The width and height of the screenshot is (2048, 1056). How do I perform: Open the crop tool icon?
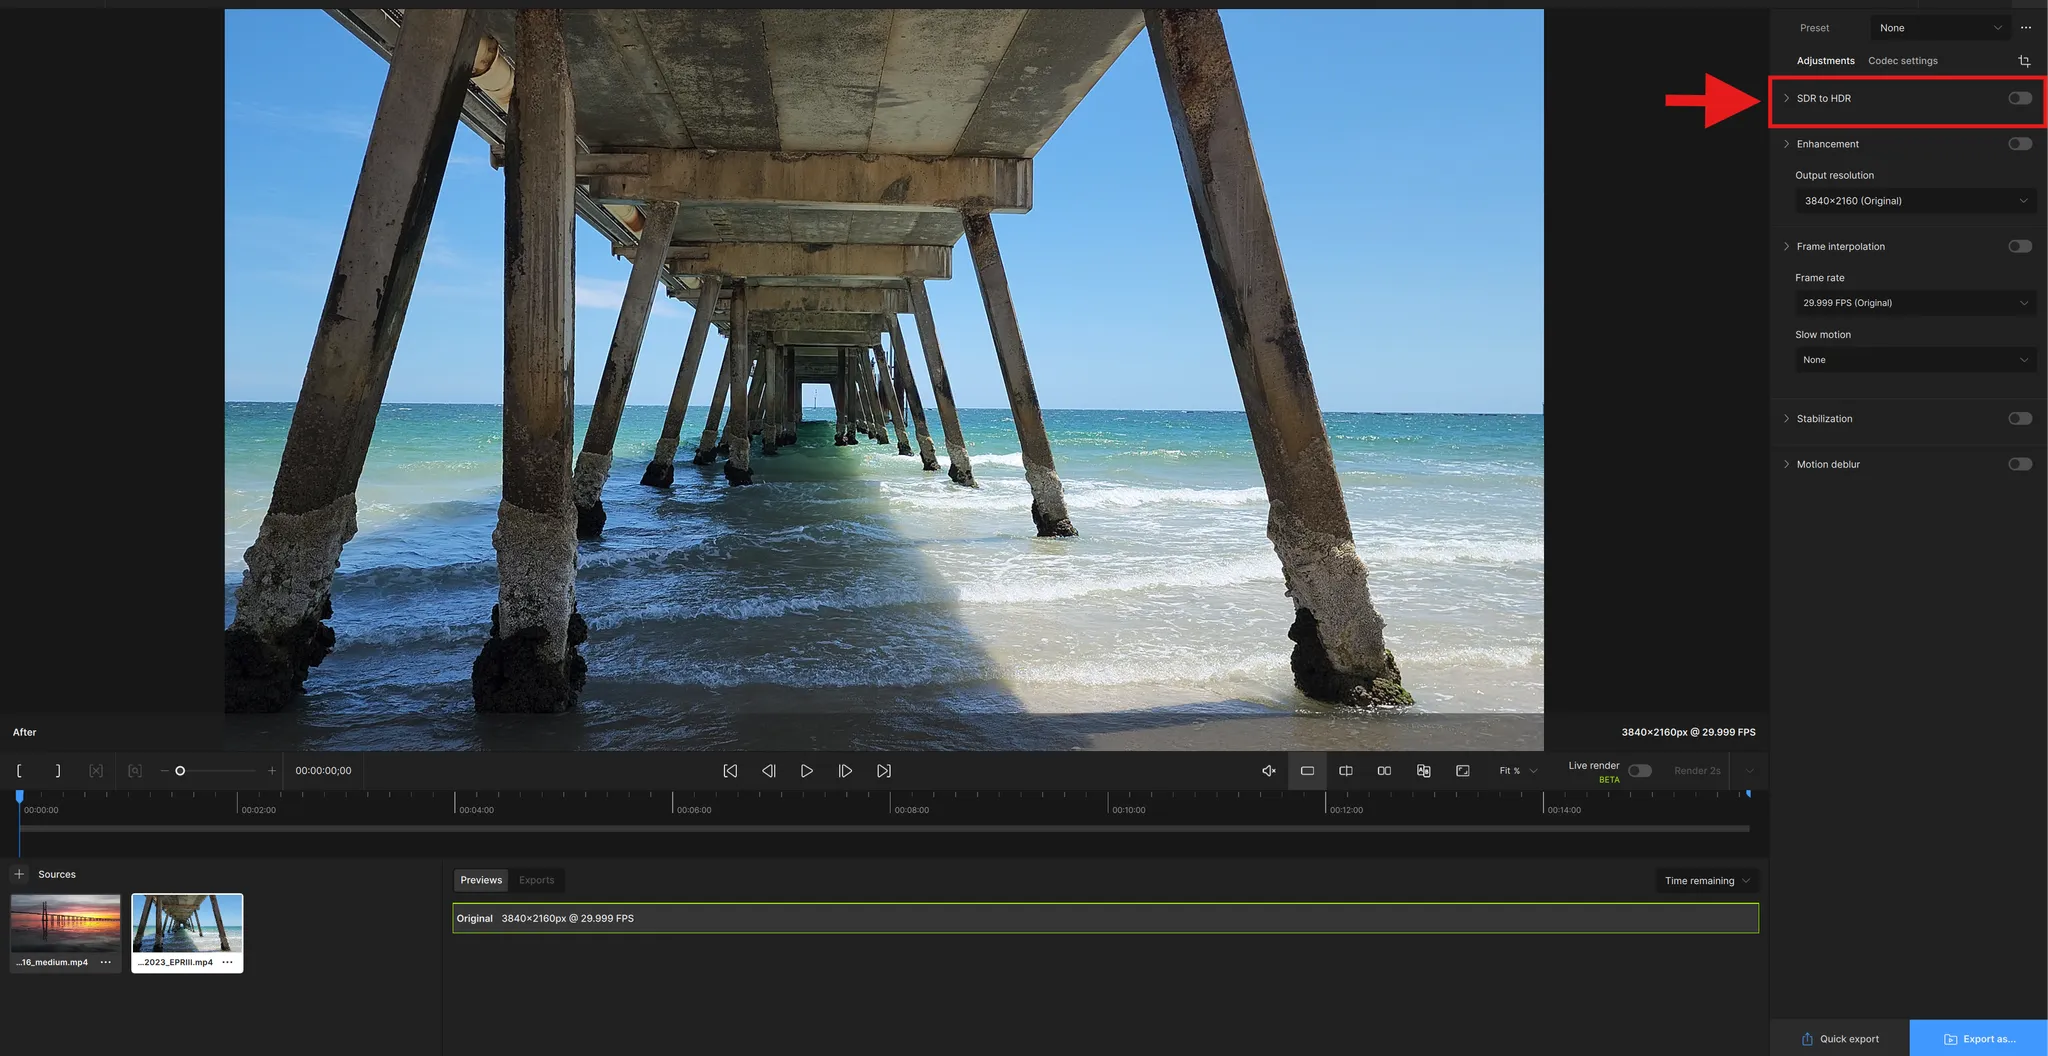point(2024,61)
